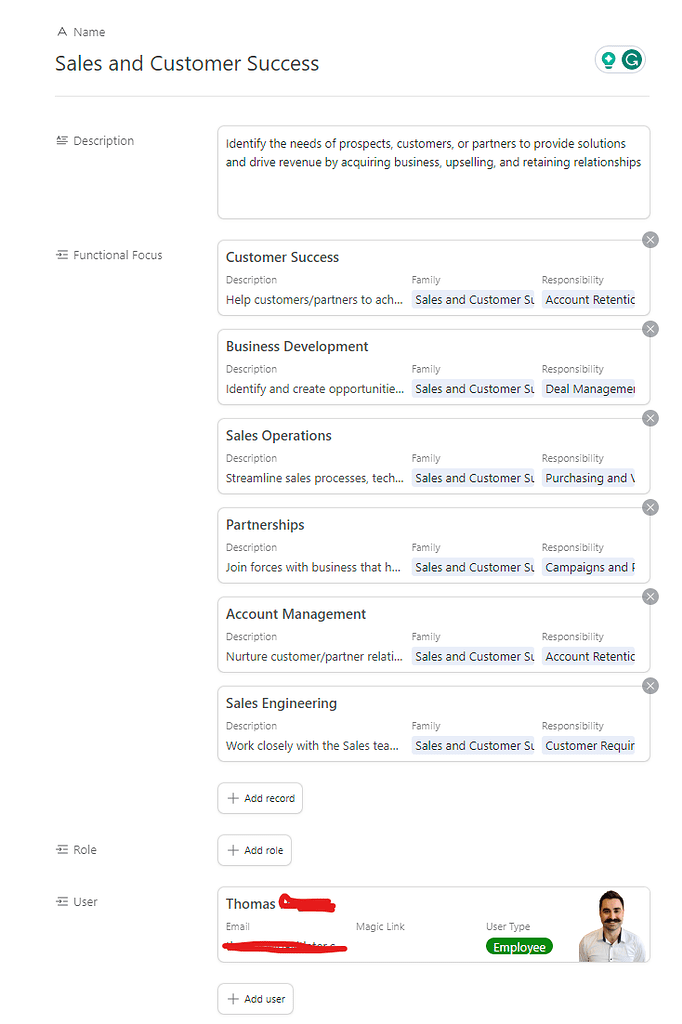Image resolution: width=682 pixels, height=1024 pixels.
Task: Click the Grammarly icon
Action: coord(633,59)
